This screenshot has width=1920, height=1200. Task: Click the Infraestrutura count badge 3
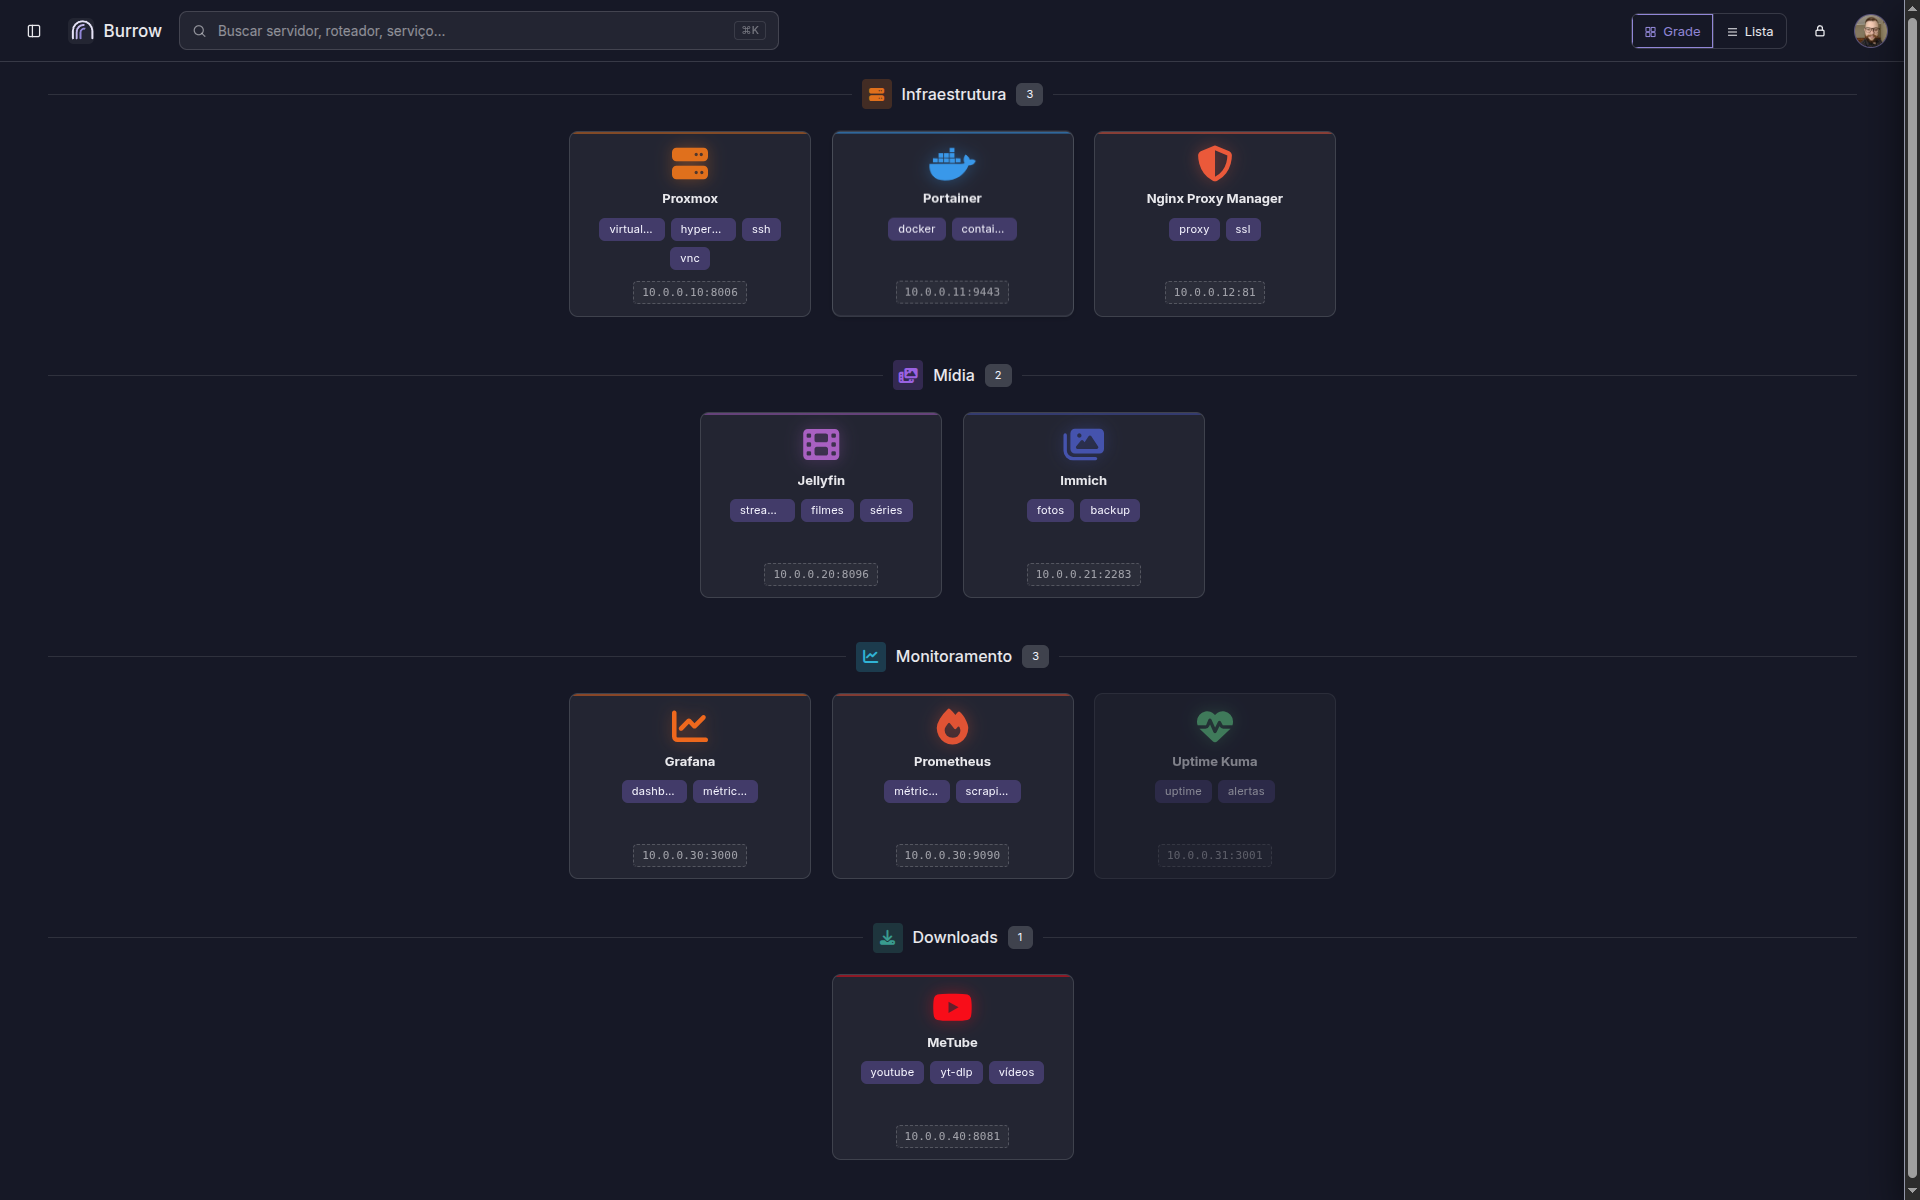click(1029, 94)
